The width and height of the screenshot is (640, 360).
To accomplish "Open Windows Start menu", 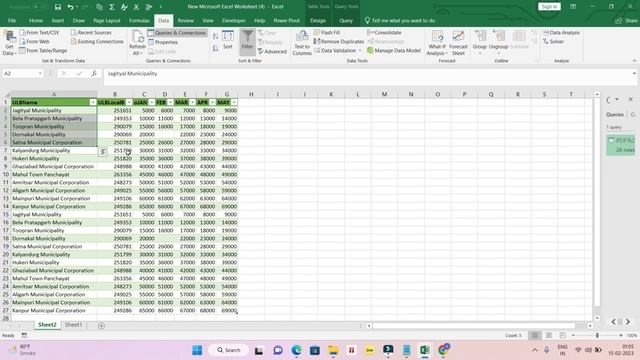I will [197, 350].
